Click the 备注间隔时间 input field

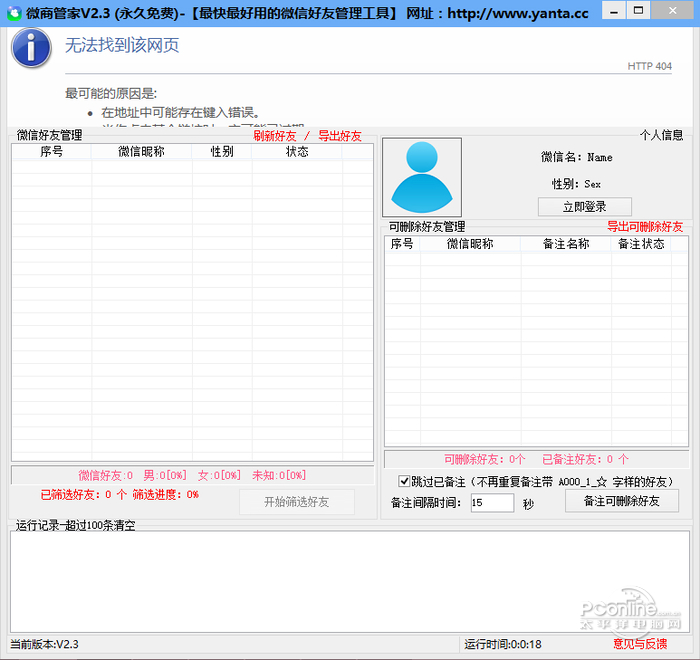[492, 503]
